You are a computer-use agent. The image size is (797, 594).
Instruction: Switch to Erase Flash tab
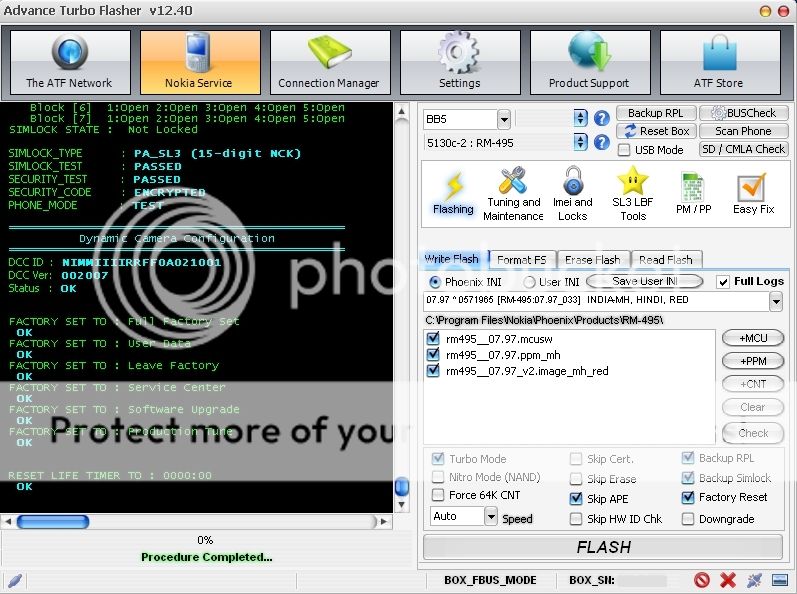click(593, 260)
